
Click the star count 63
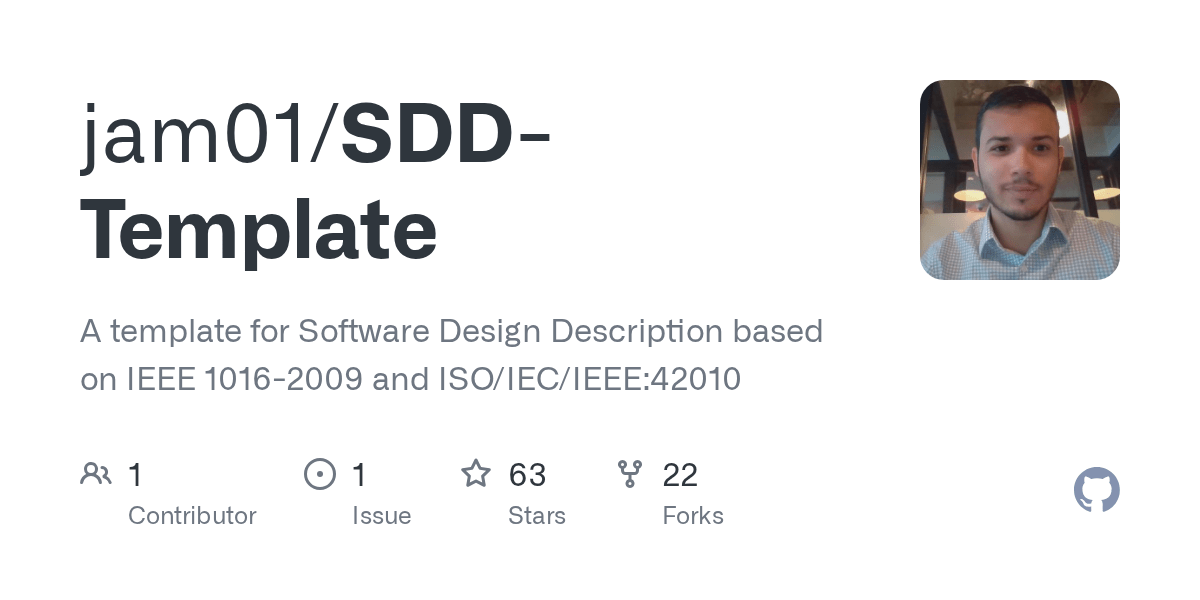pyautogui.click(x=527, y=474)
